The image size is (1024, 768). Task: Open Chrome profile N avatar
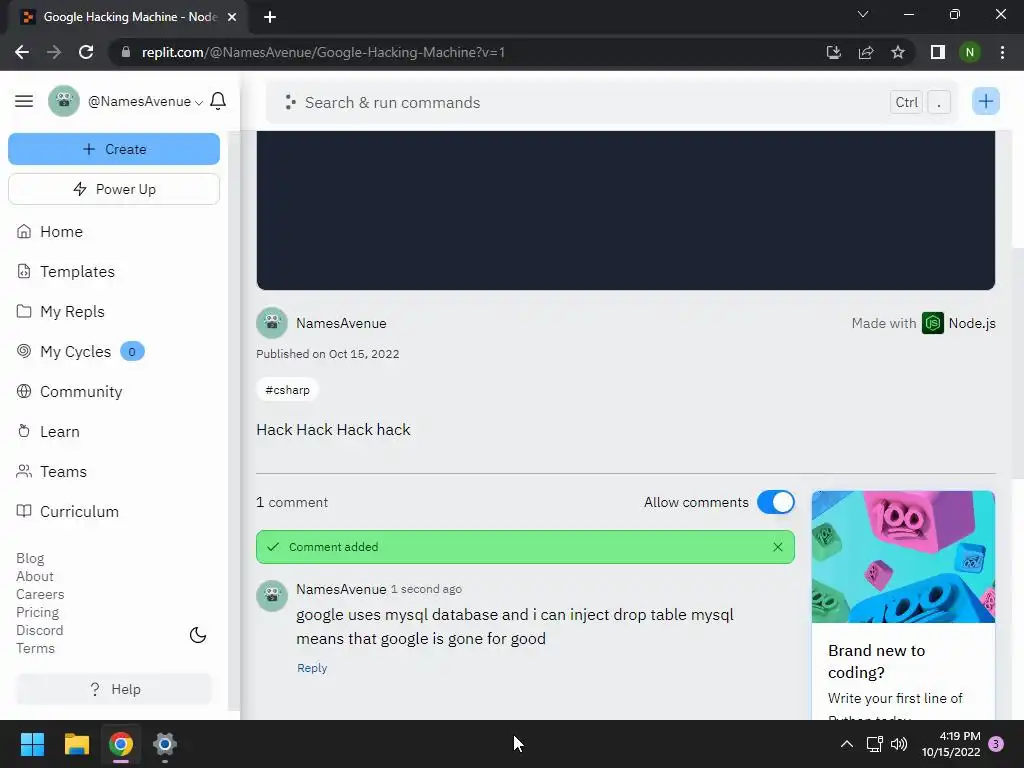(x=970, y=52)
